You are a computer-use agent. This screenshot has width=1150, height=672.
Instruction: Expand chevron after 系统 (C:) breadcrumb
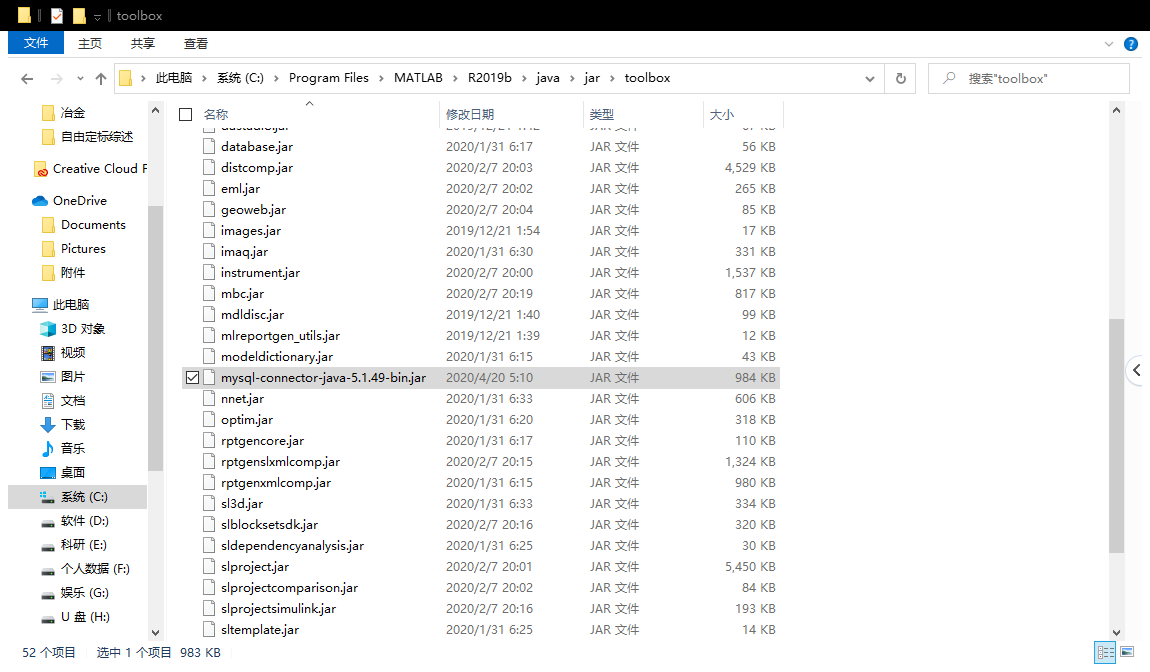pos(276,78)
